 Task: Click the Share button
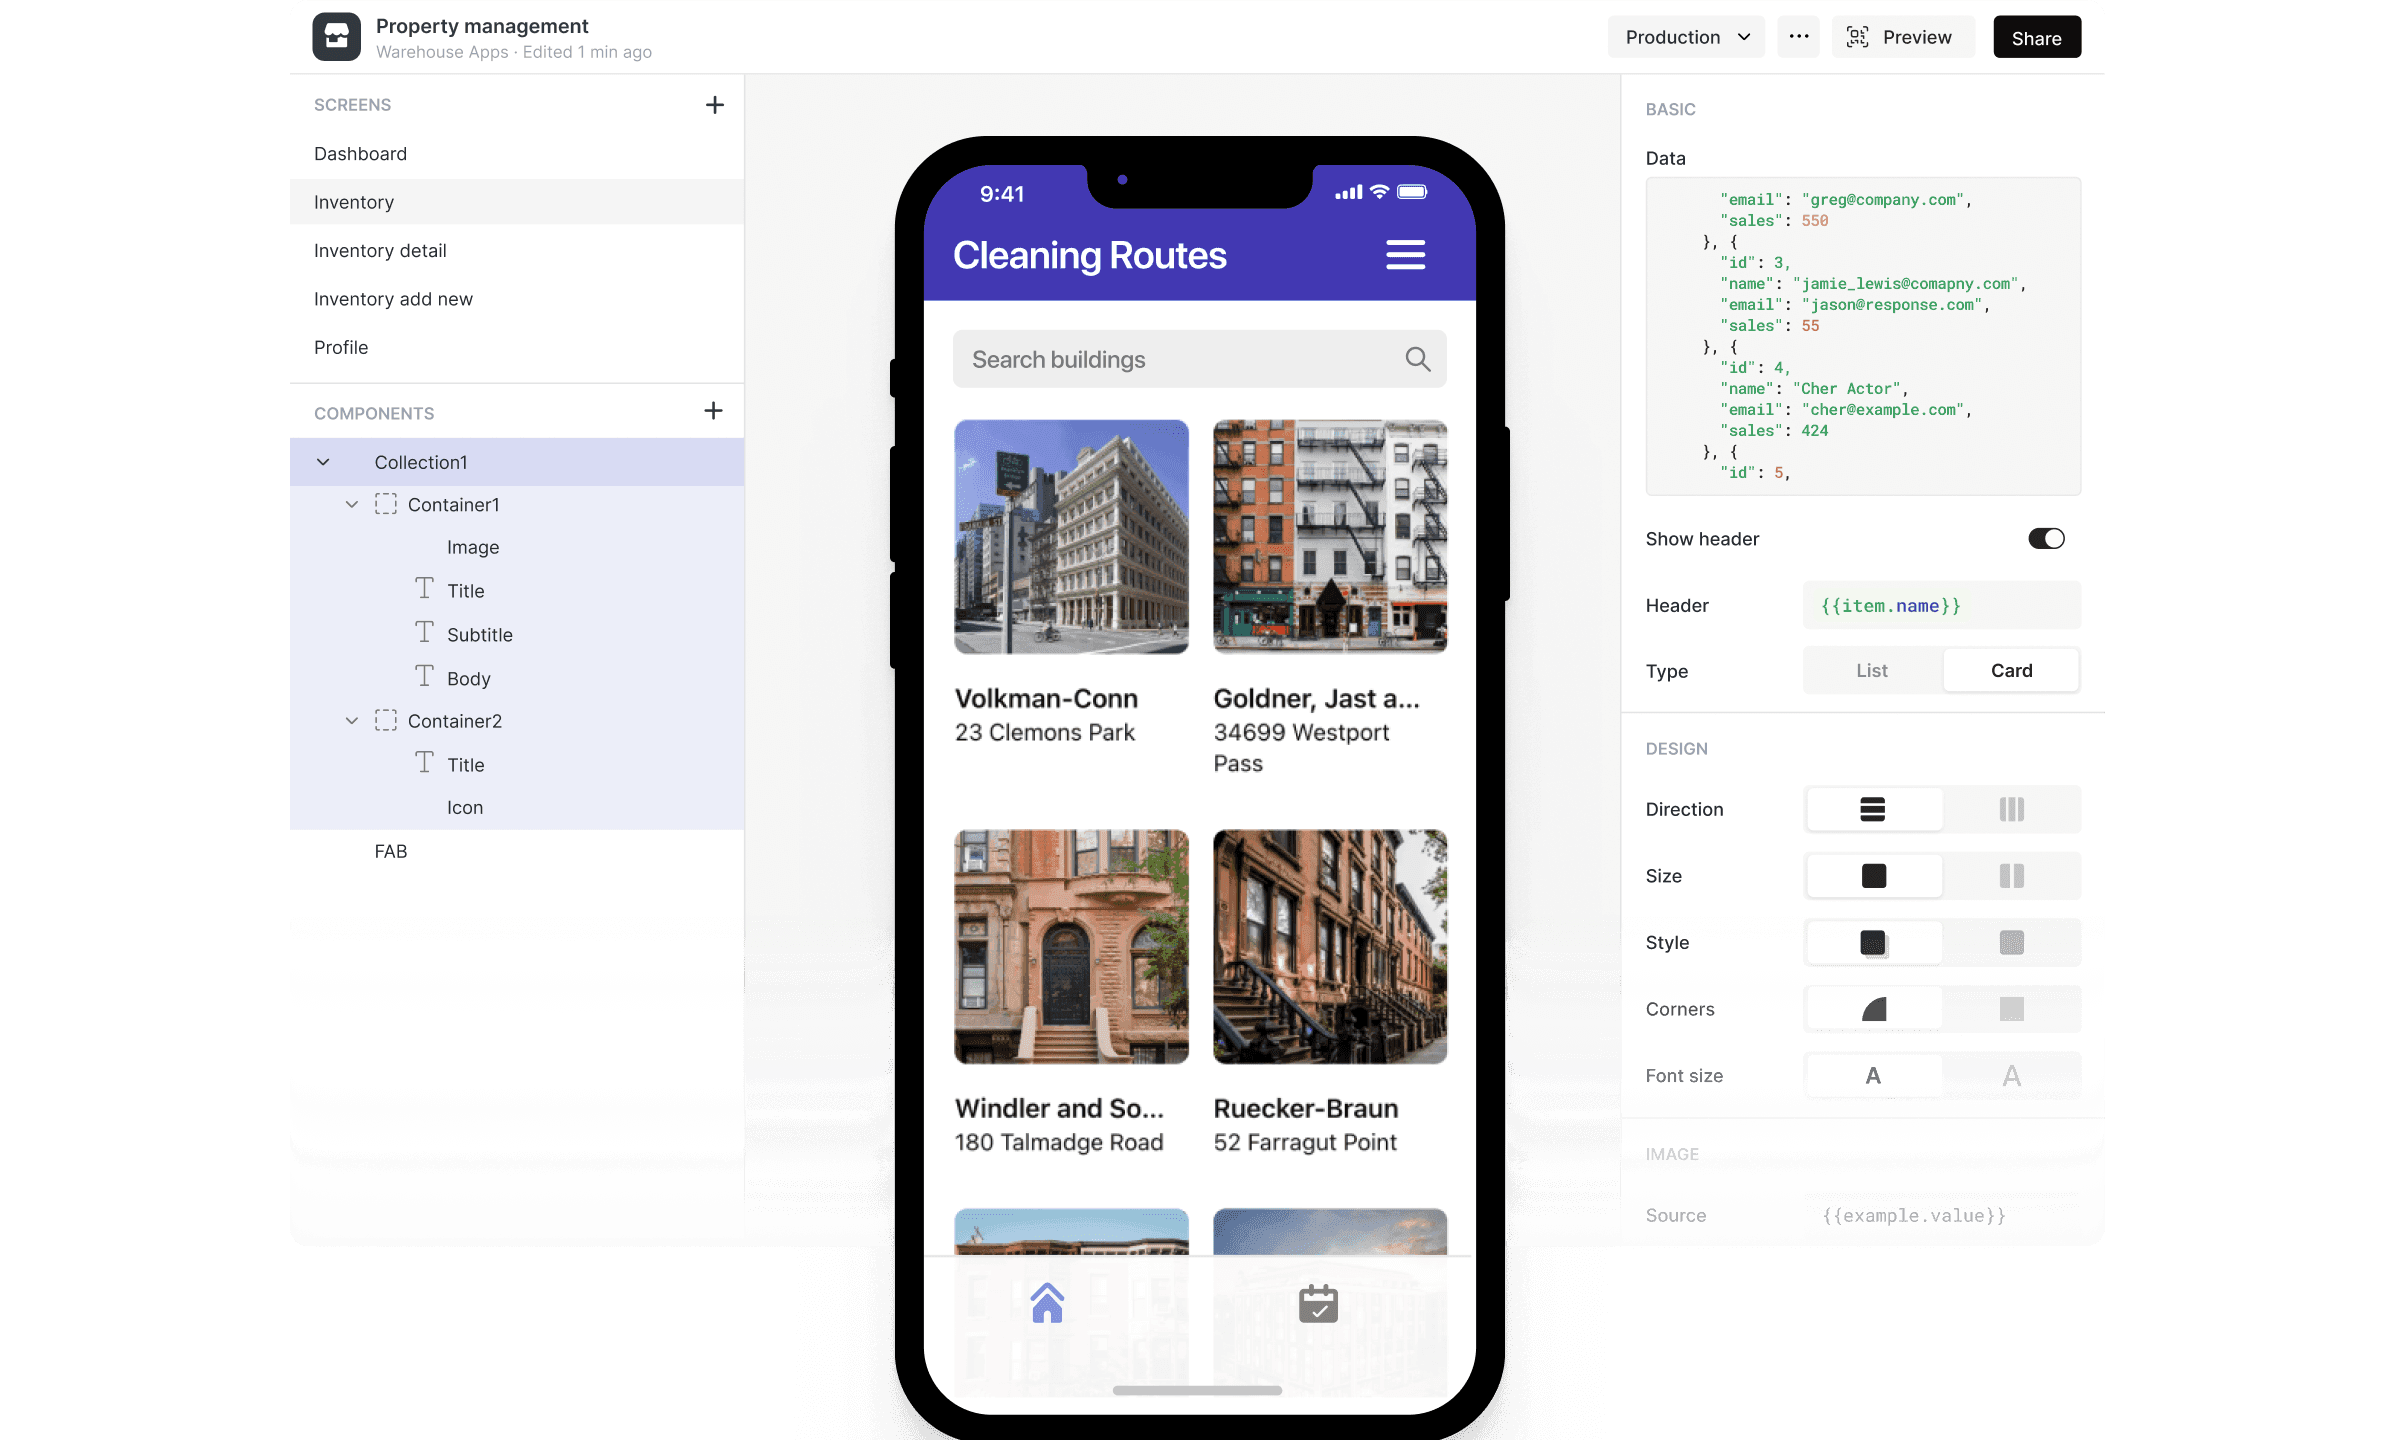(x=2036, y=36)
